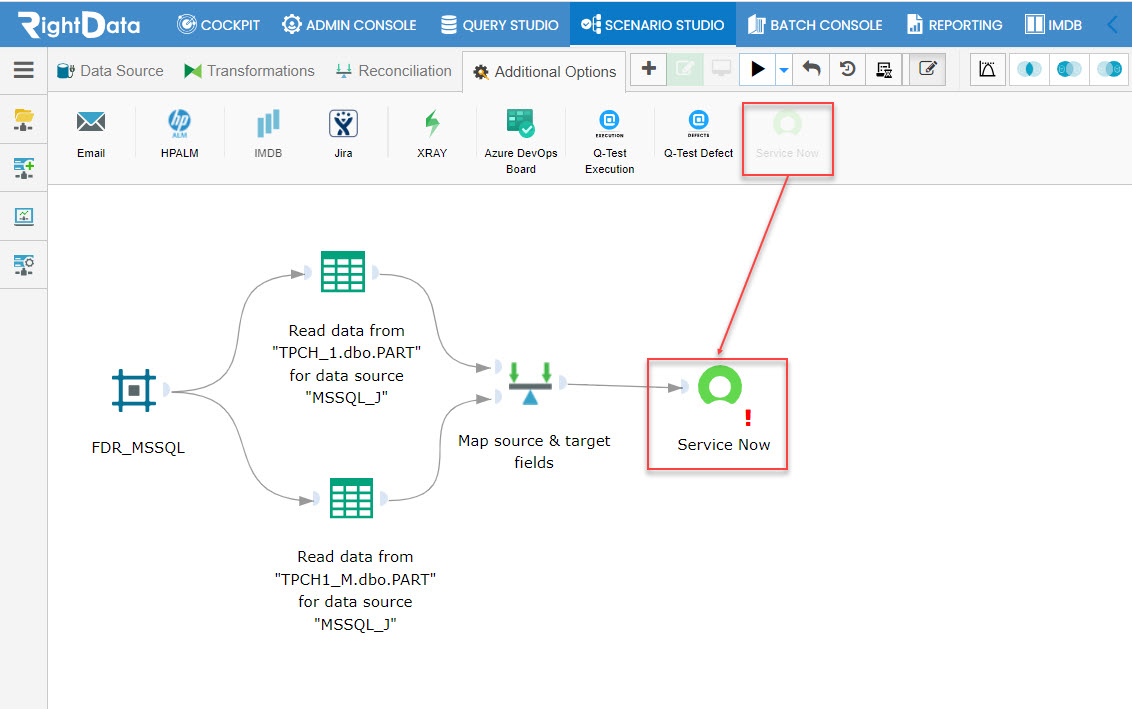Switch to the Transformations tab

point(250,71)
